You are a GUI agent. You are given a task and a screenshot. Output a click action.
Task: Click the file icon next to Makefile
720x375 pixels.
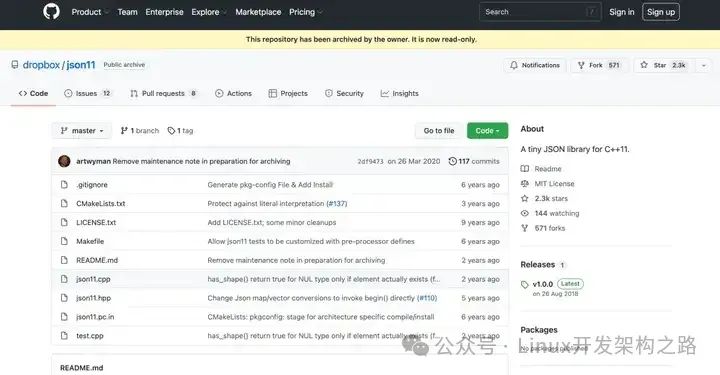64,241
